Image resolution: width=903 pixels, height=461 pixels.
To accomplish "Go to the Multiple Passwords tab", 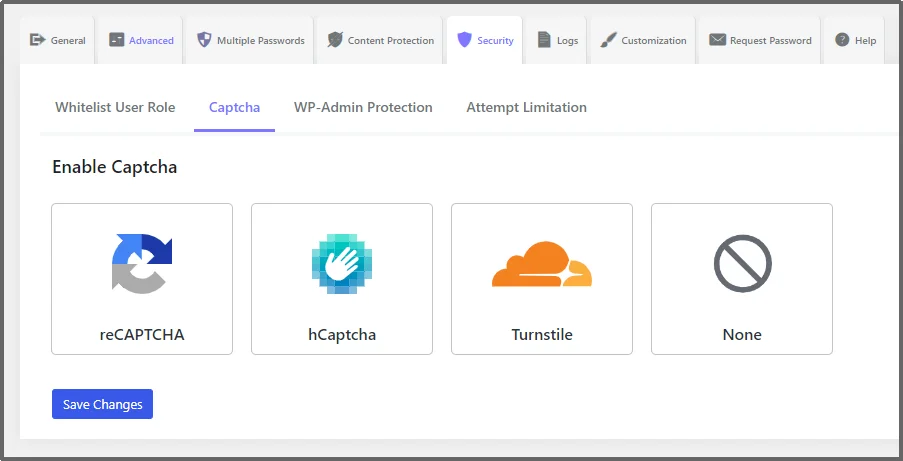I will pyautogui.click(x=249, y=40).
